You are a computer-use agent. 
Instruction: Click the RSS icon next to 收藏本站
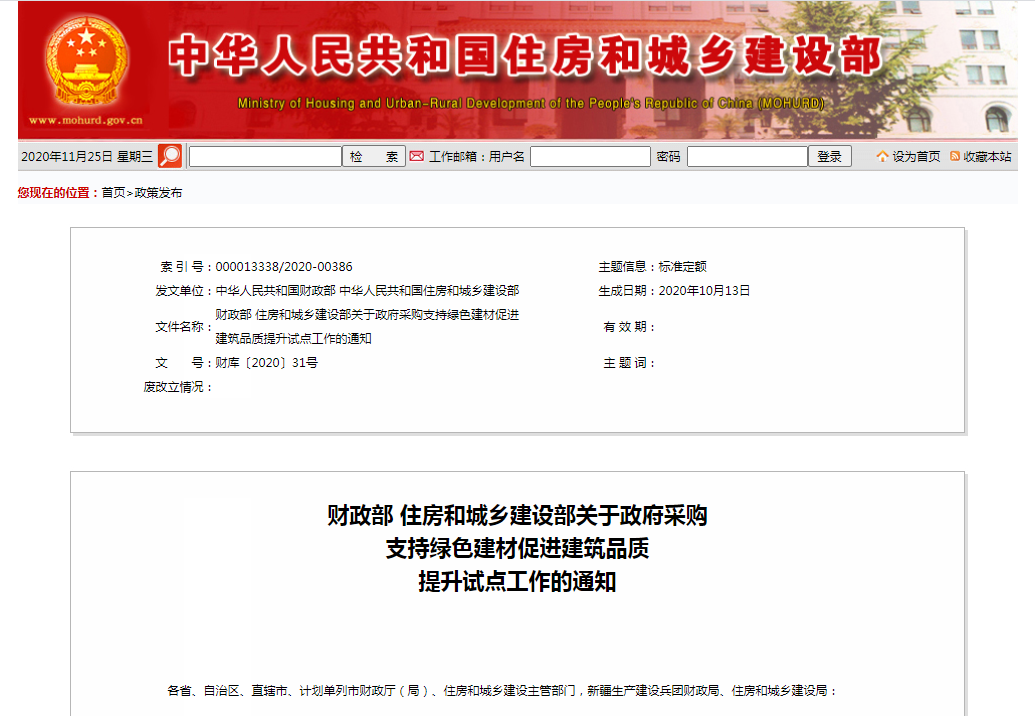tap(955, 157)
